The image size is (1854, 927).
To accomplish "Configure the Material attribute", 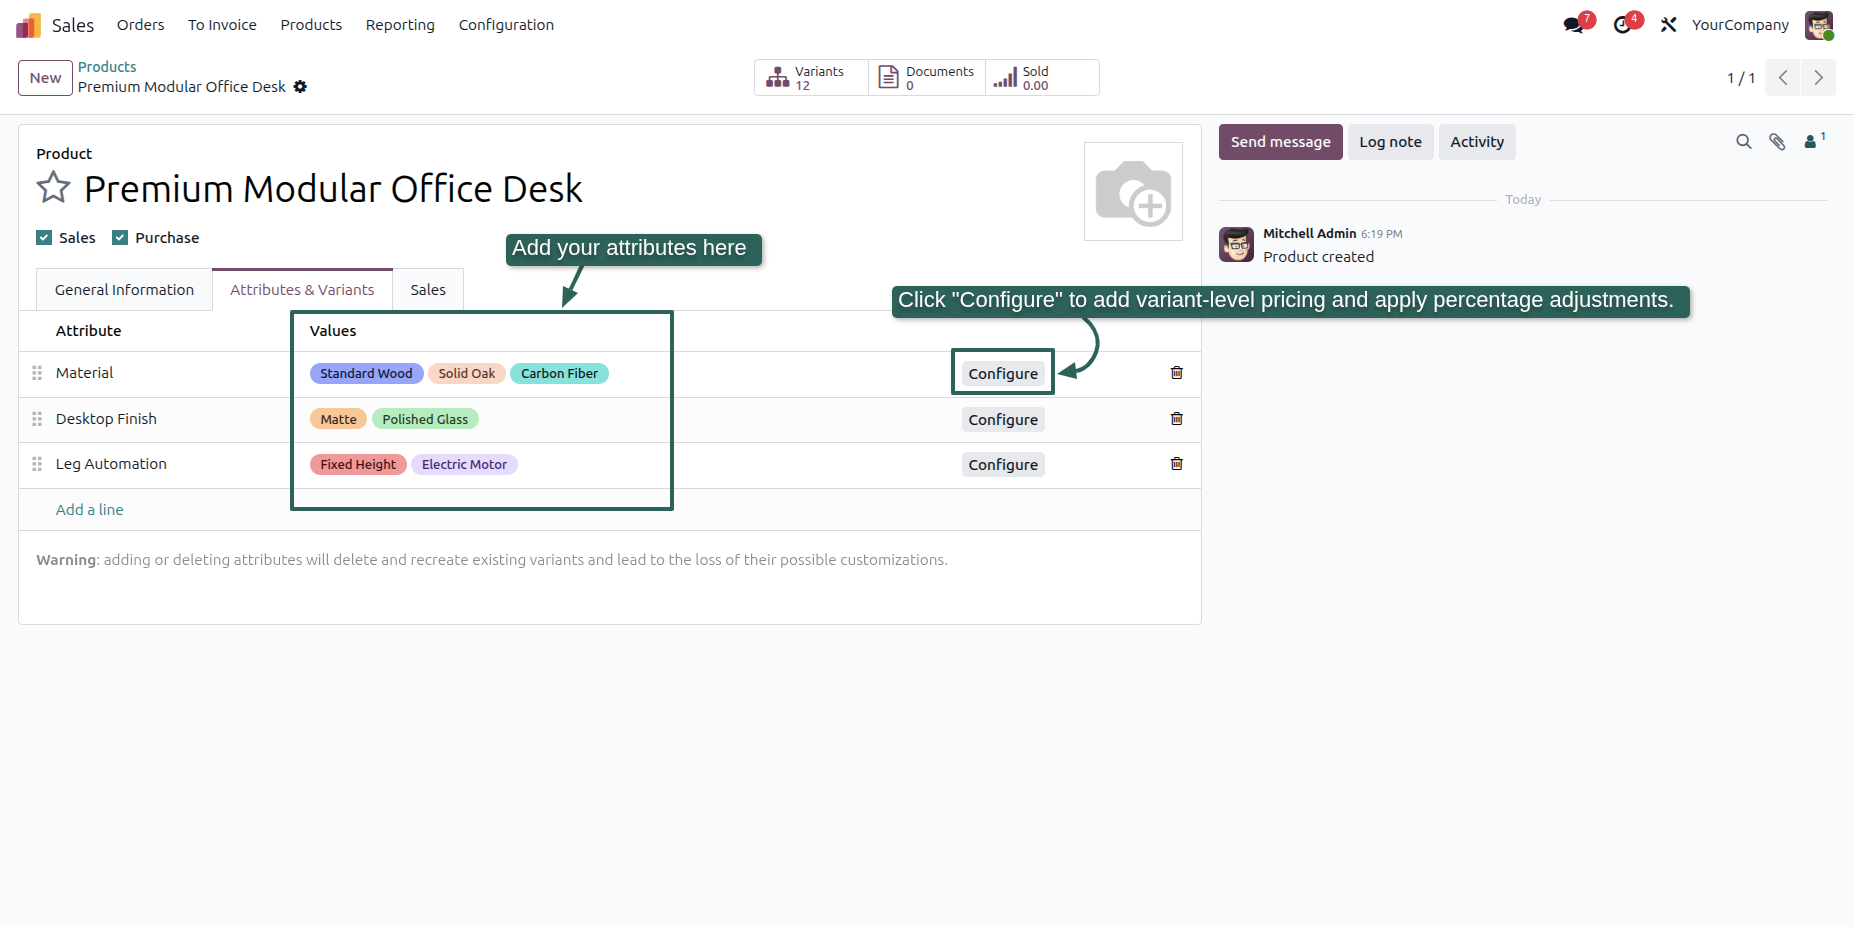I will 1003,374.
